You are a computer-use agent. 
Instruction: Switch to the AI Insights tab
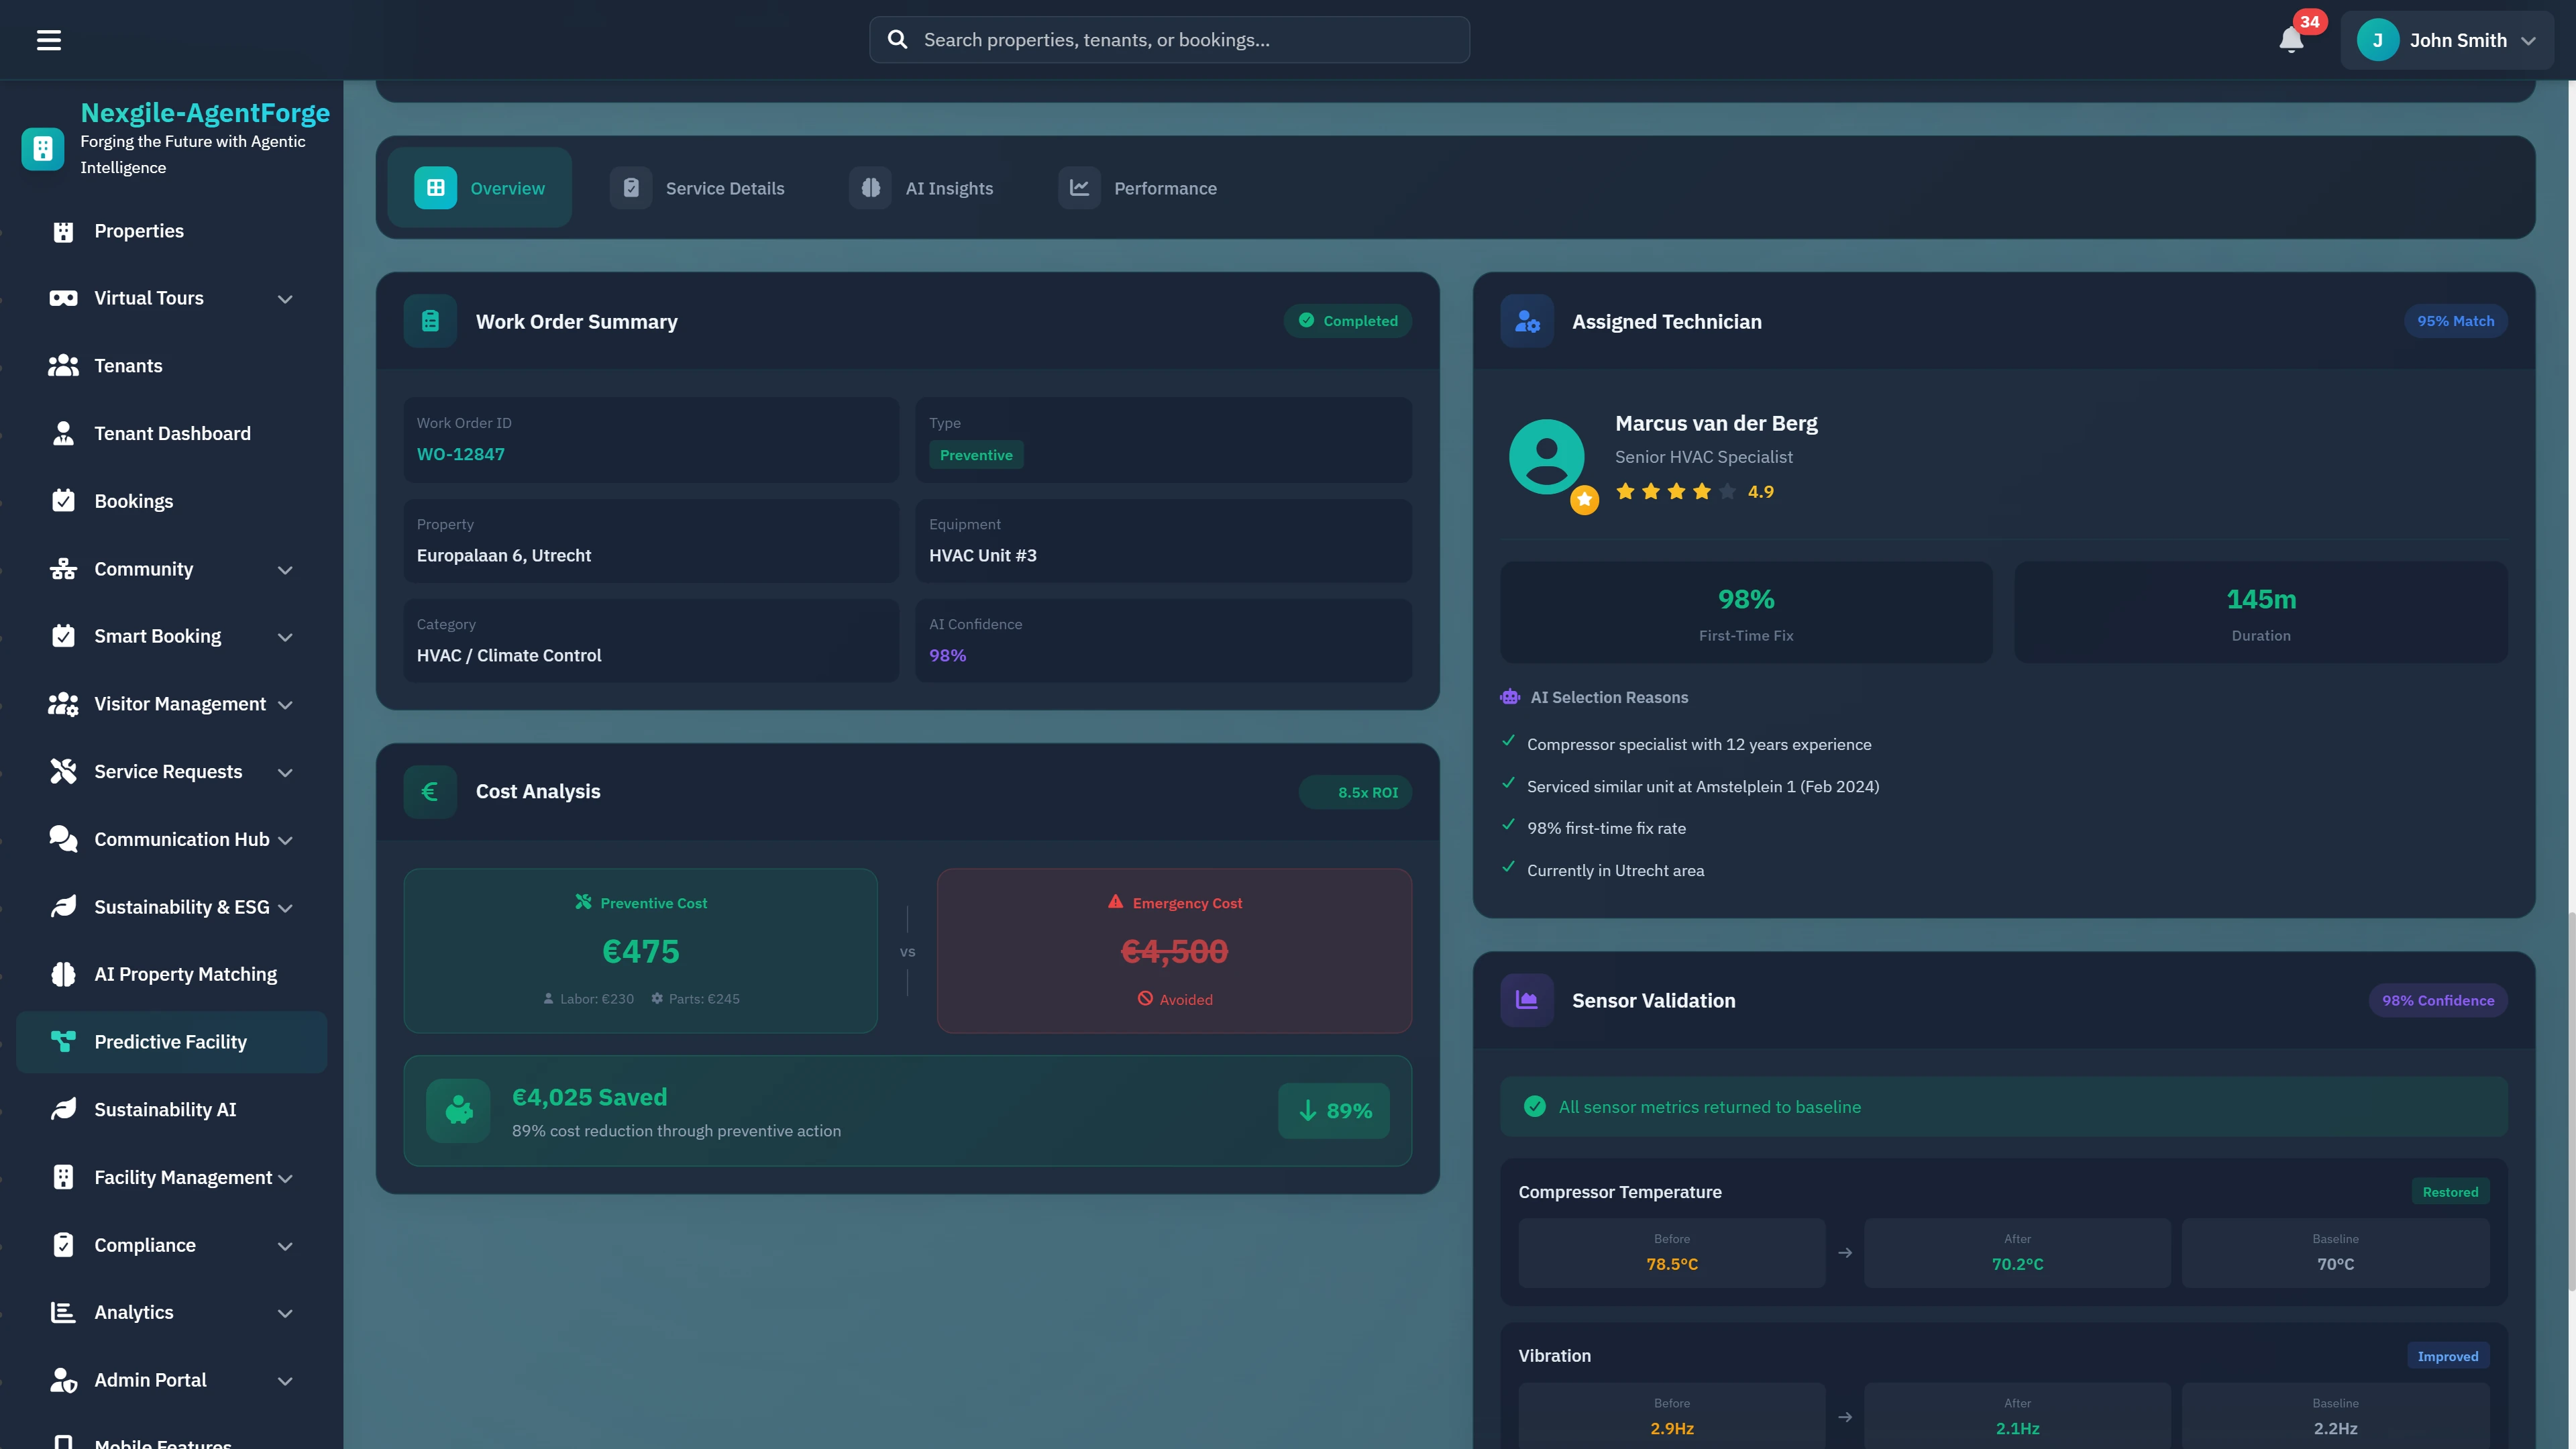point(922,188)
